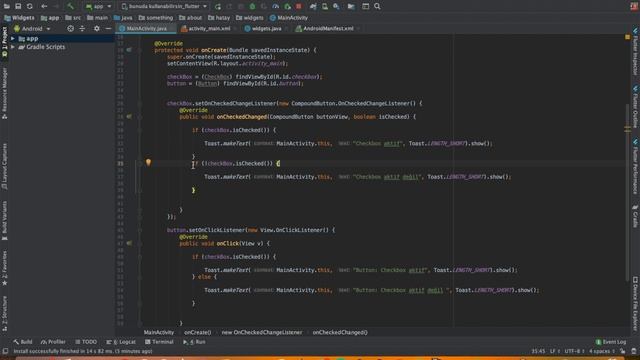The height and width of the screenshot is (360, 640).
Task: Open the UTF-8 encoding dropdown
Action: click(574, 351)
